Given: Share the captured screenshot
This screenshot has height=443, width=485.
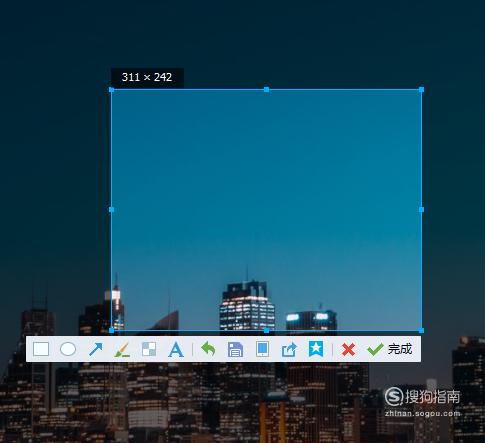Looking at the screenshot, I should 289,350.
